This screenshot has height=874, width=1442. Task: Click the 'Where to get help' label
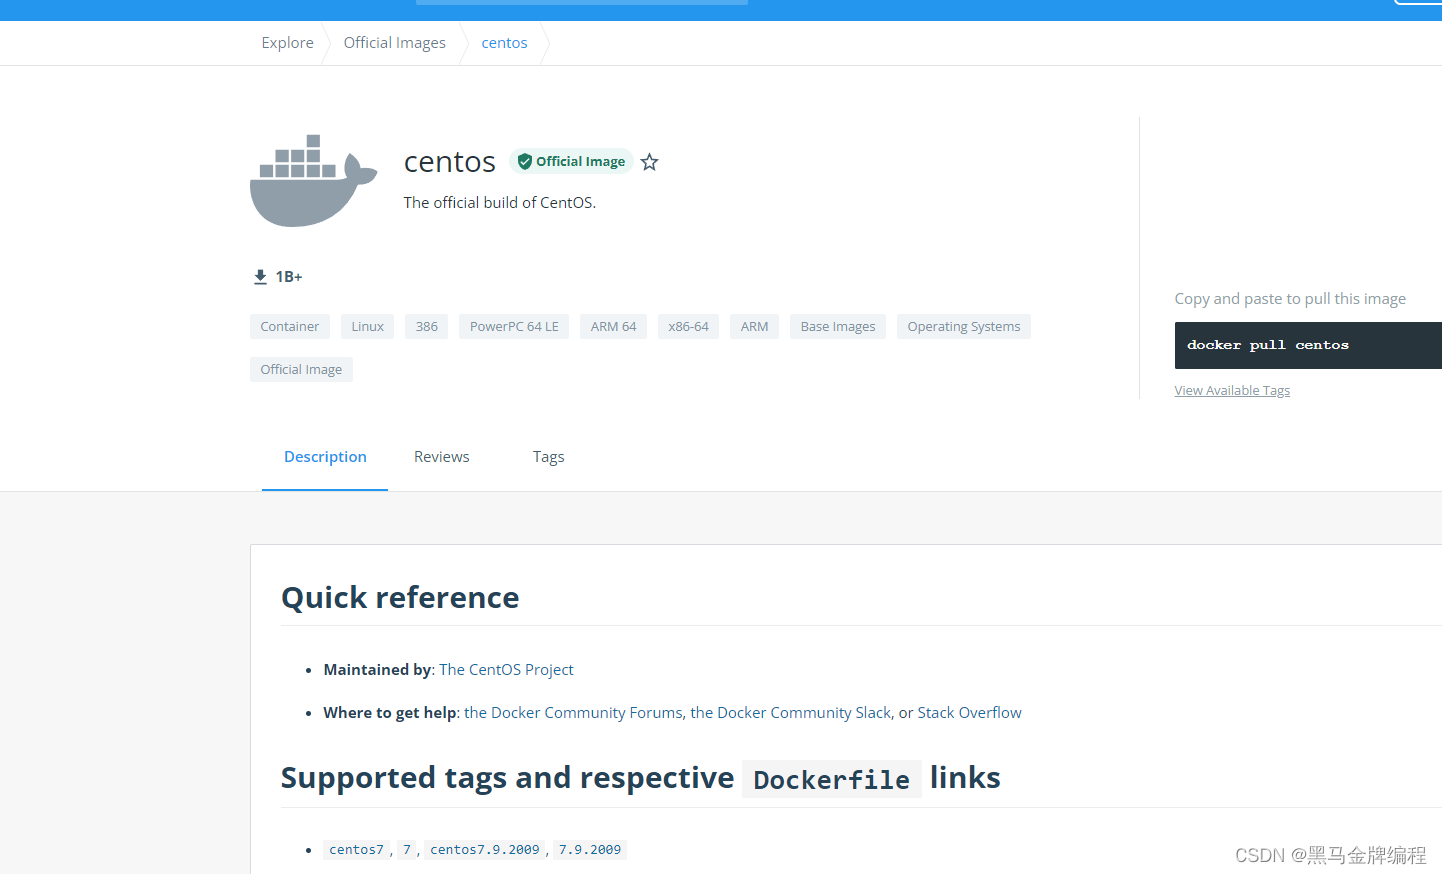(390, 713)
